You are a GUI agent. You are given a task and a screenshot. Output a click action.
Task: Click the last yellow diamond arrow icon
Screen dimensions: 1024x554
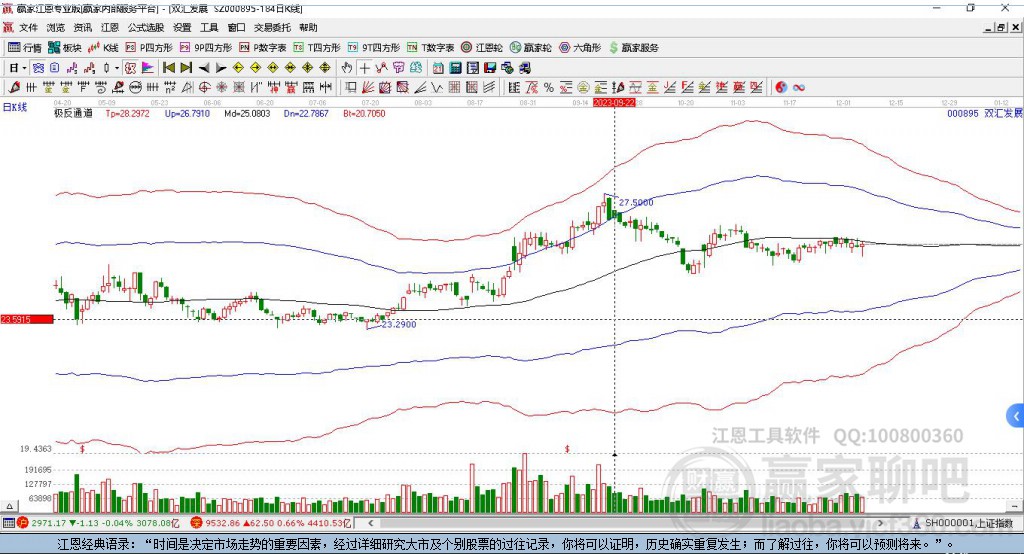tap(325, 68)
